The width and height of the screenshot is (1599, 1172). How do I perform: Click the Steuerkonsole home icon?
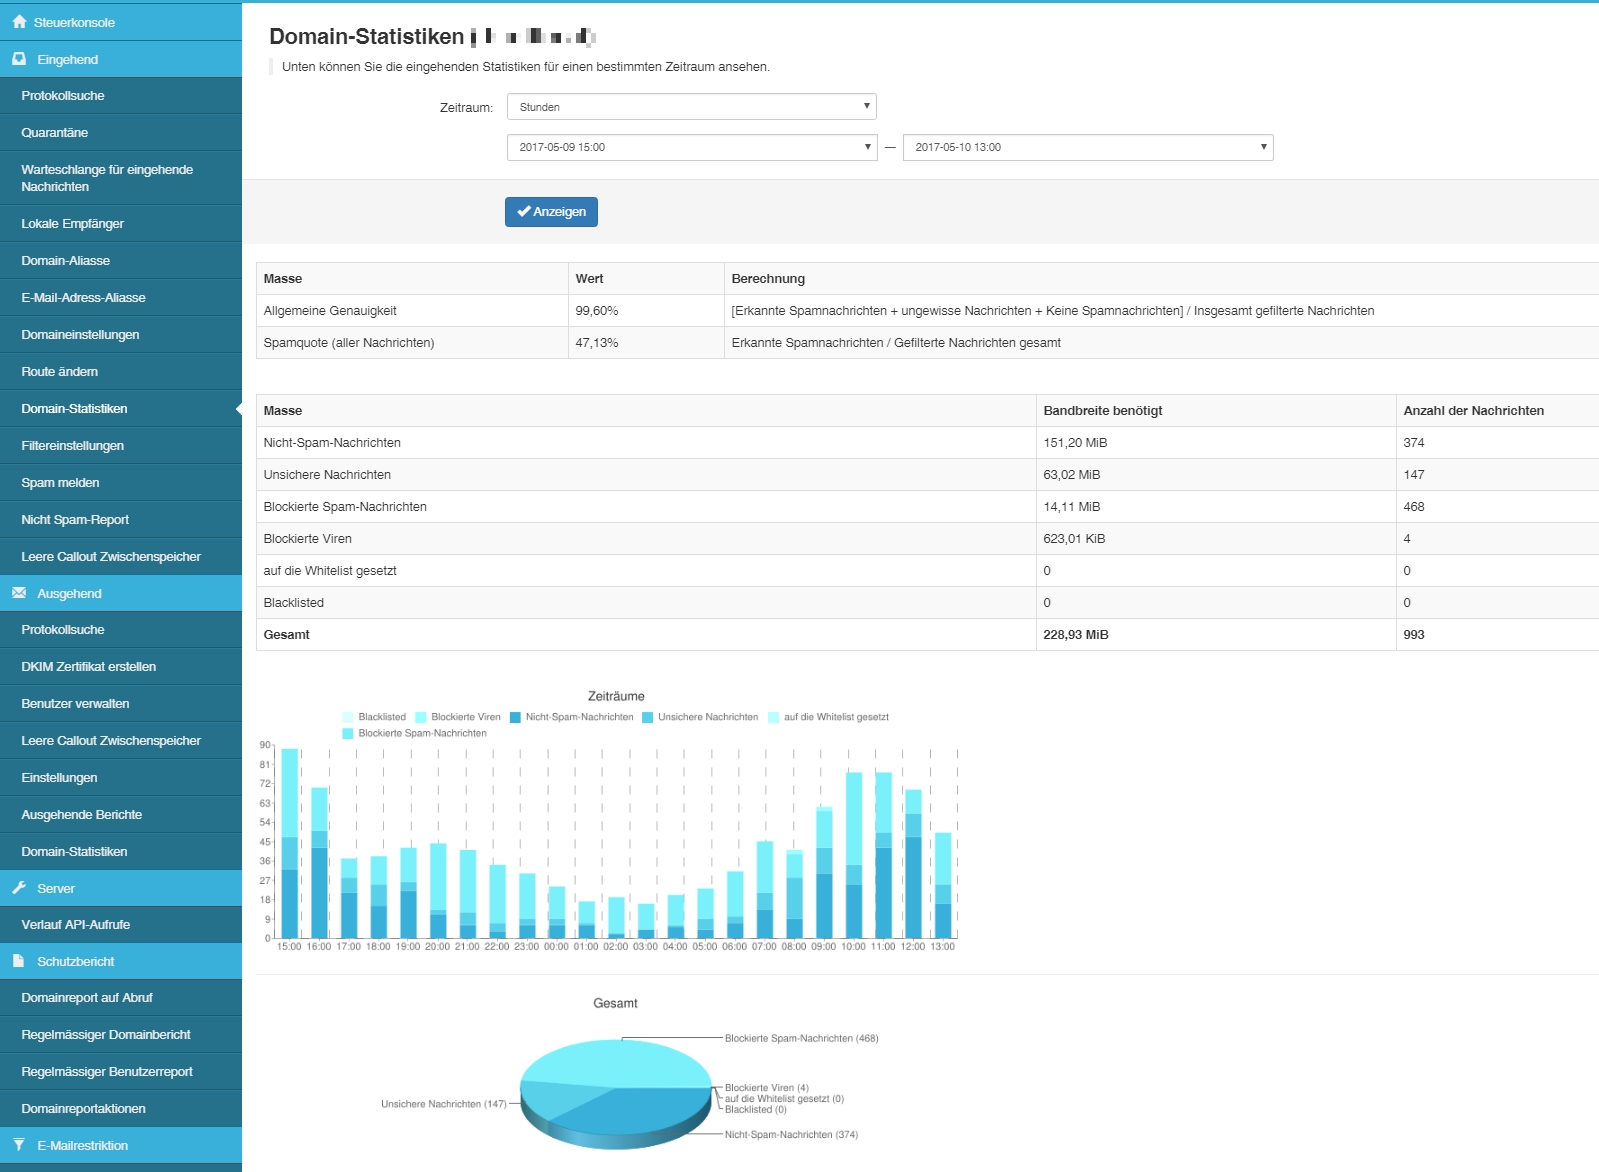pos(19,22)
